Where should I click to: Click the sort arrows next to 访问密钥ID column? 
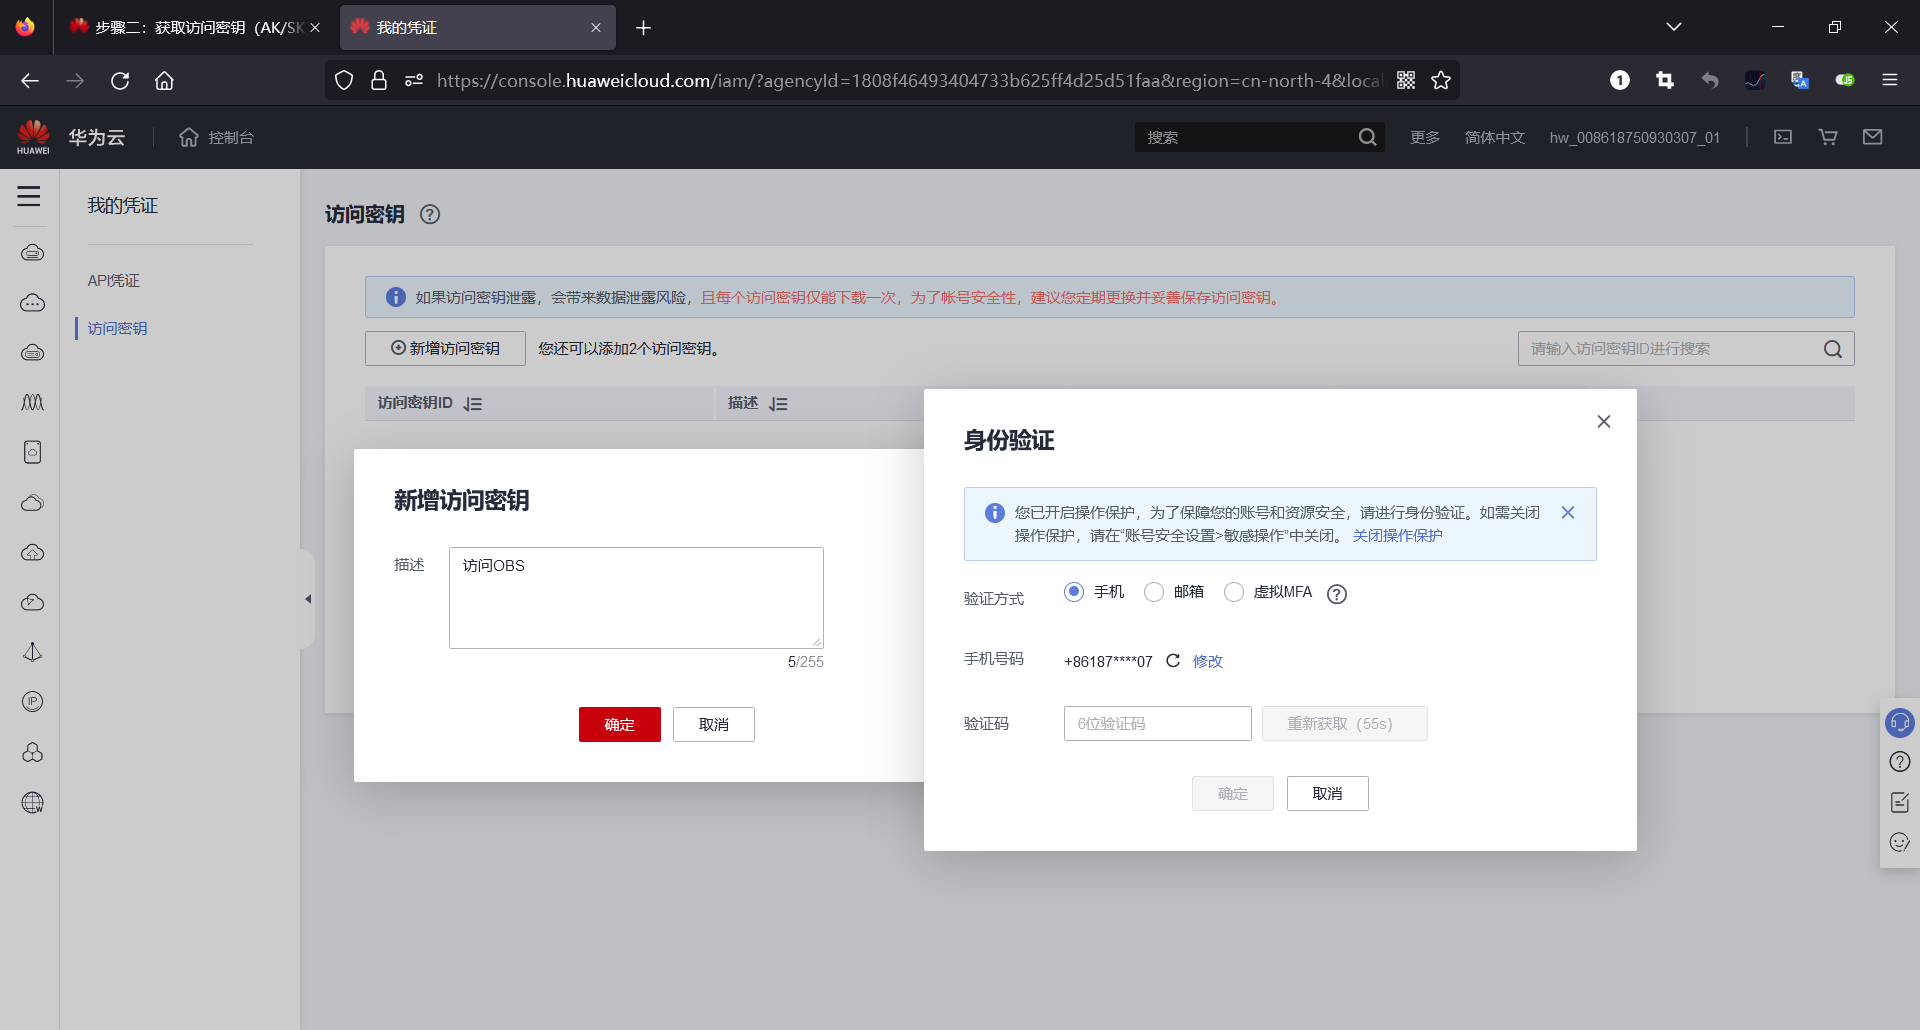pyautogui.click(x=473, y=403)
